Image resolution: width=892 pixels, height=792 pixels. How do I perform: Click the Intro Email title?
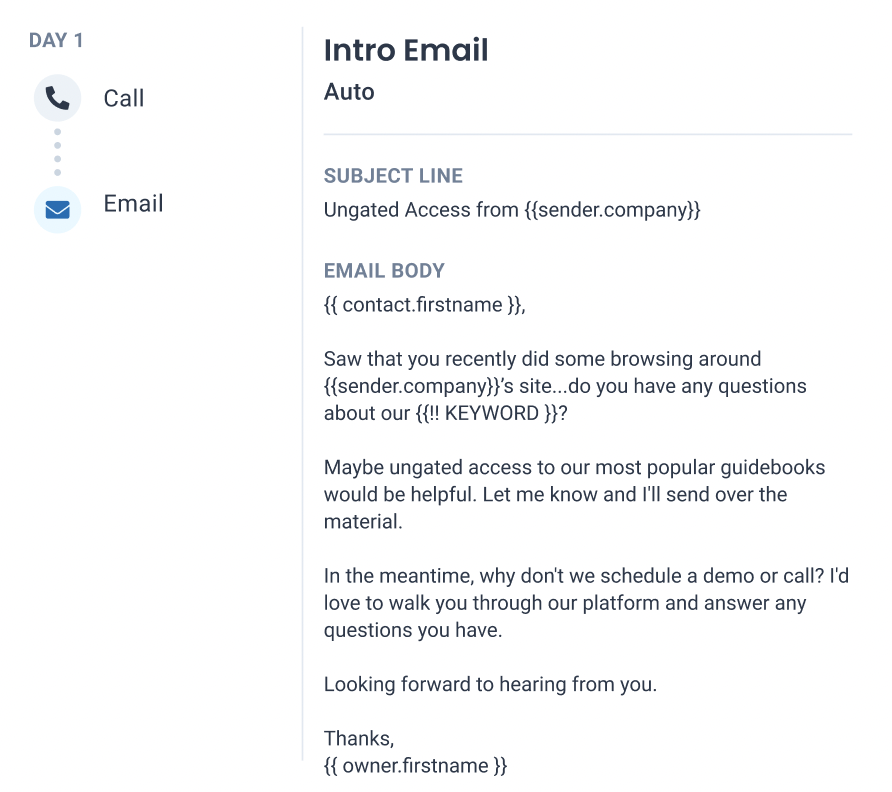coord(406,50)
